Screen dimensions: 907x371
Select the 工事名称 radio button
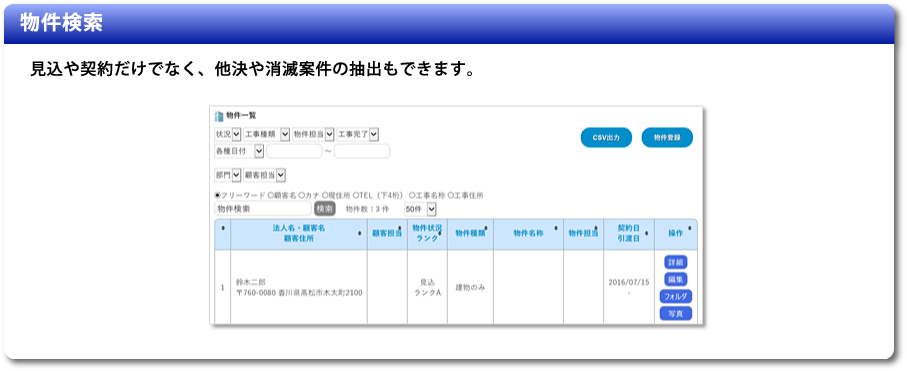411,196
